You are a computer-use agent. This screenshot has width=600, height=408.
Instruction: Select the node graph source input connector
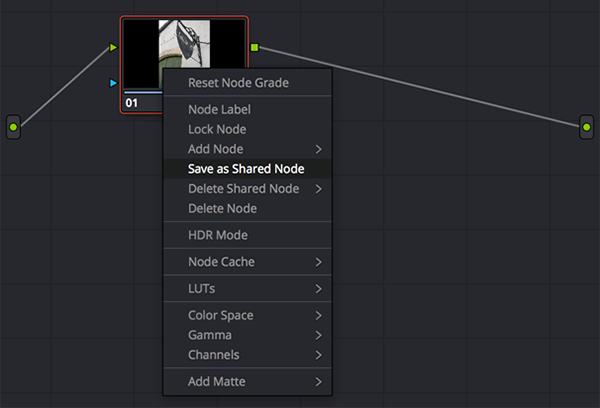13,127
